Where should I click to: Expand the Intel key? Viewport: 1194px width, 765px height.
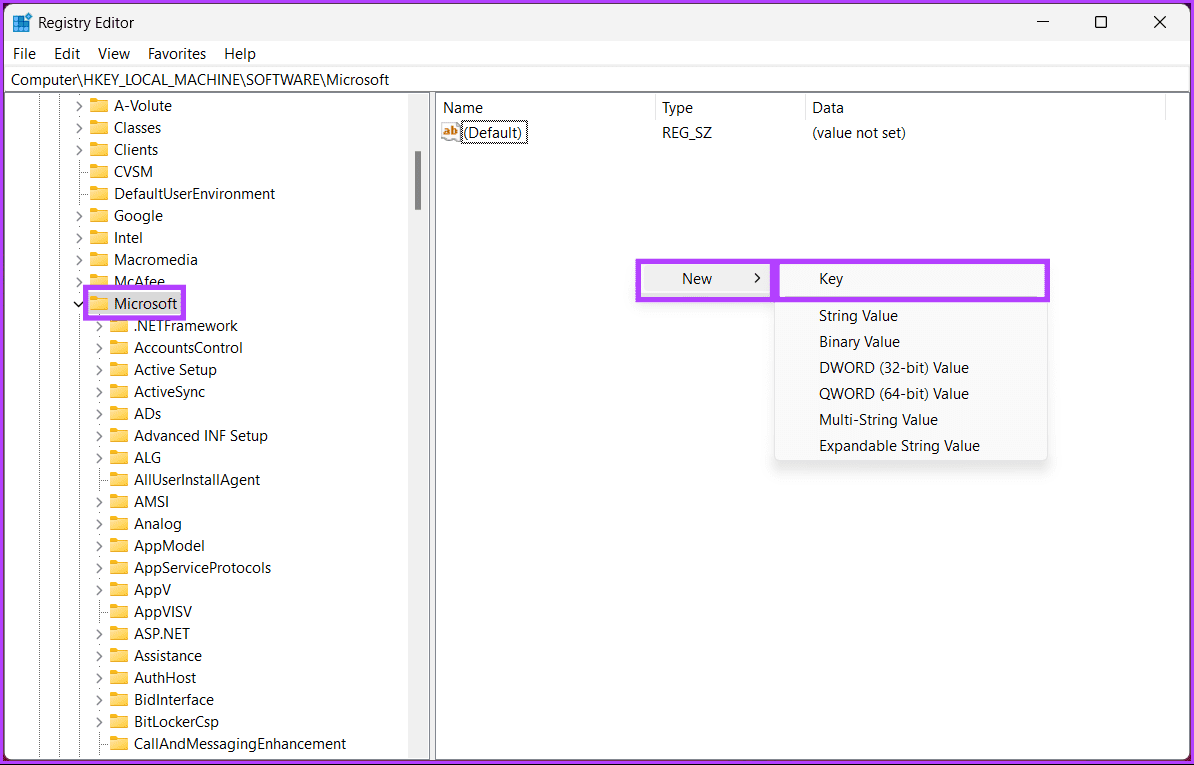[79, 238]
